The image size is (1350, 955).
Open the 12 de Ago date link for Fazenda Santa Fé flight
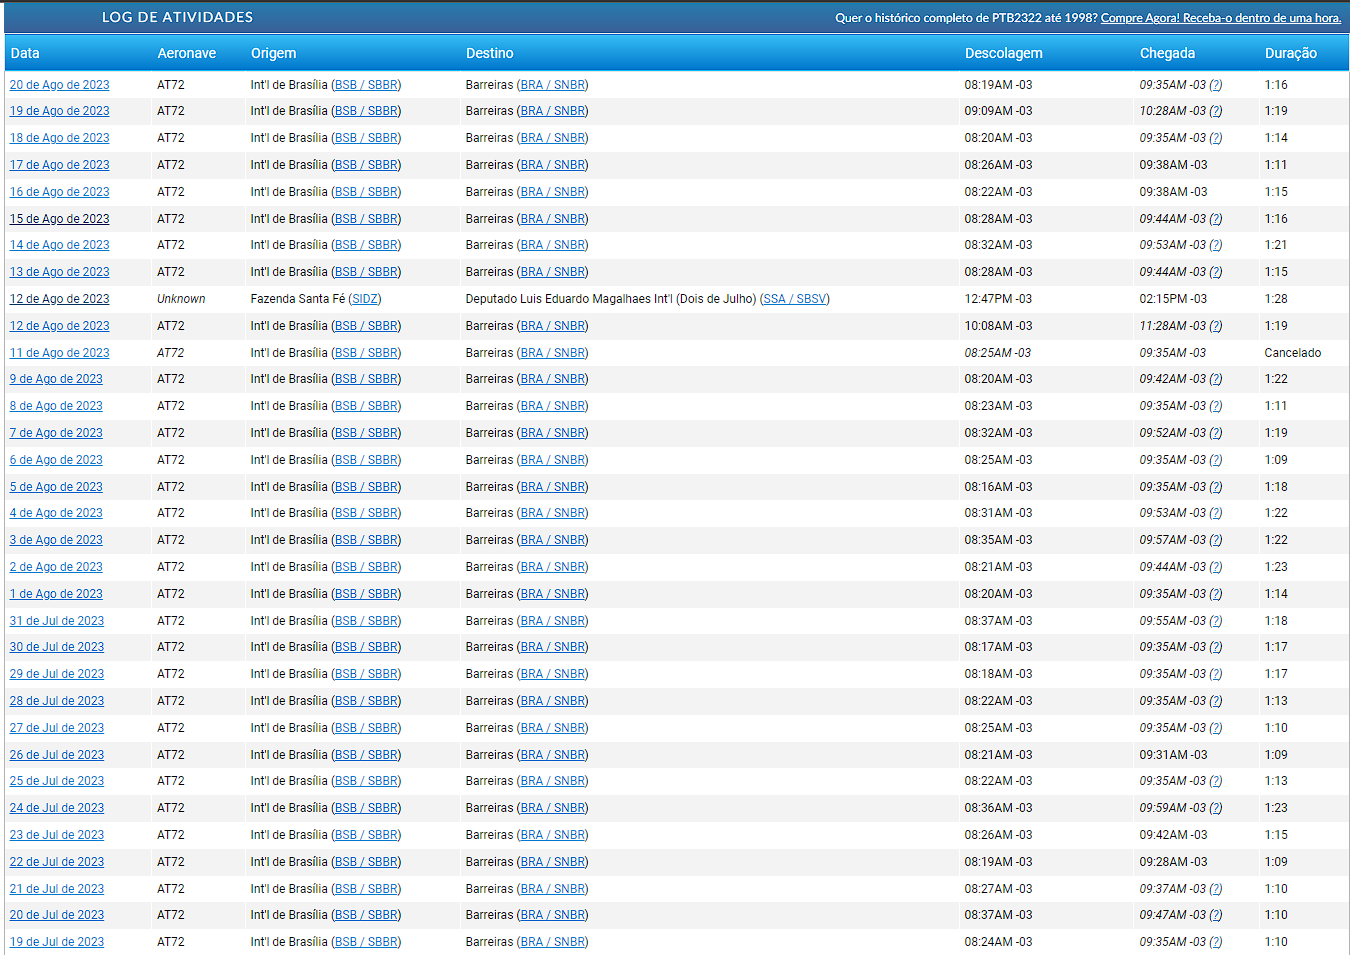coord(60,299)
